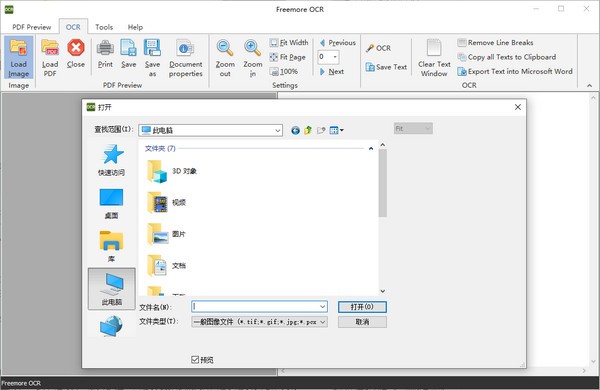Click the Print icon
The height and width of the screenshot is (390, 600).
(x=105, y=48)
